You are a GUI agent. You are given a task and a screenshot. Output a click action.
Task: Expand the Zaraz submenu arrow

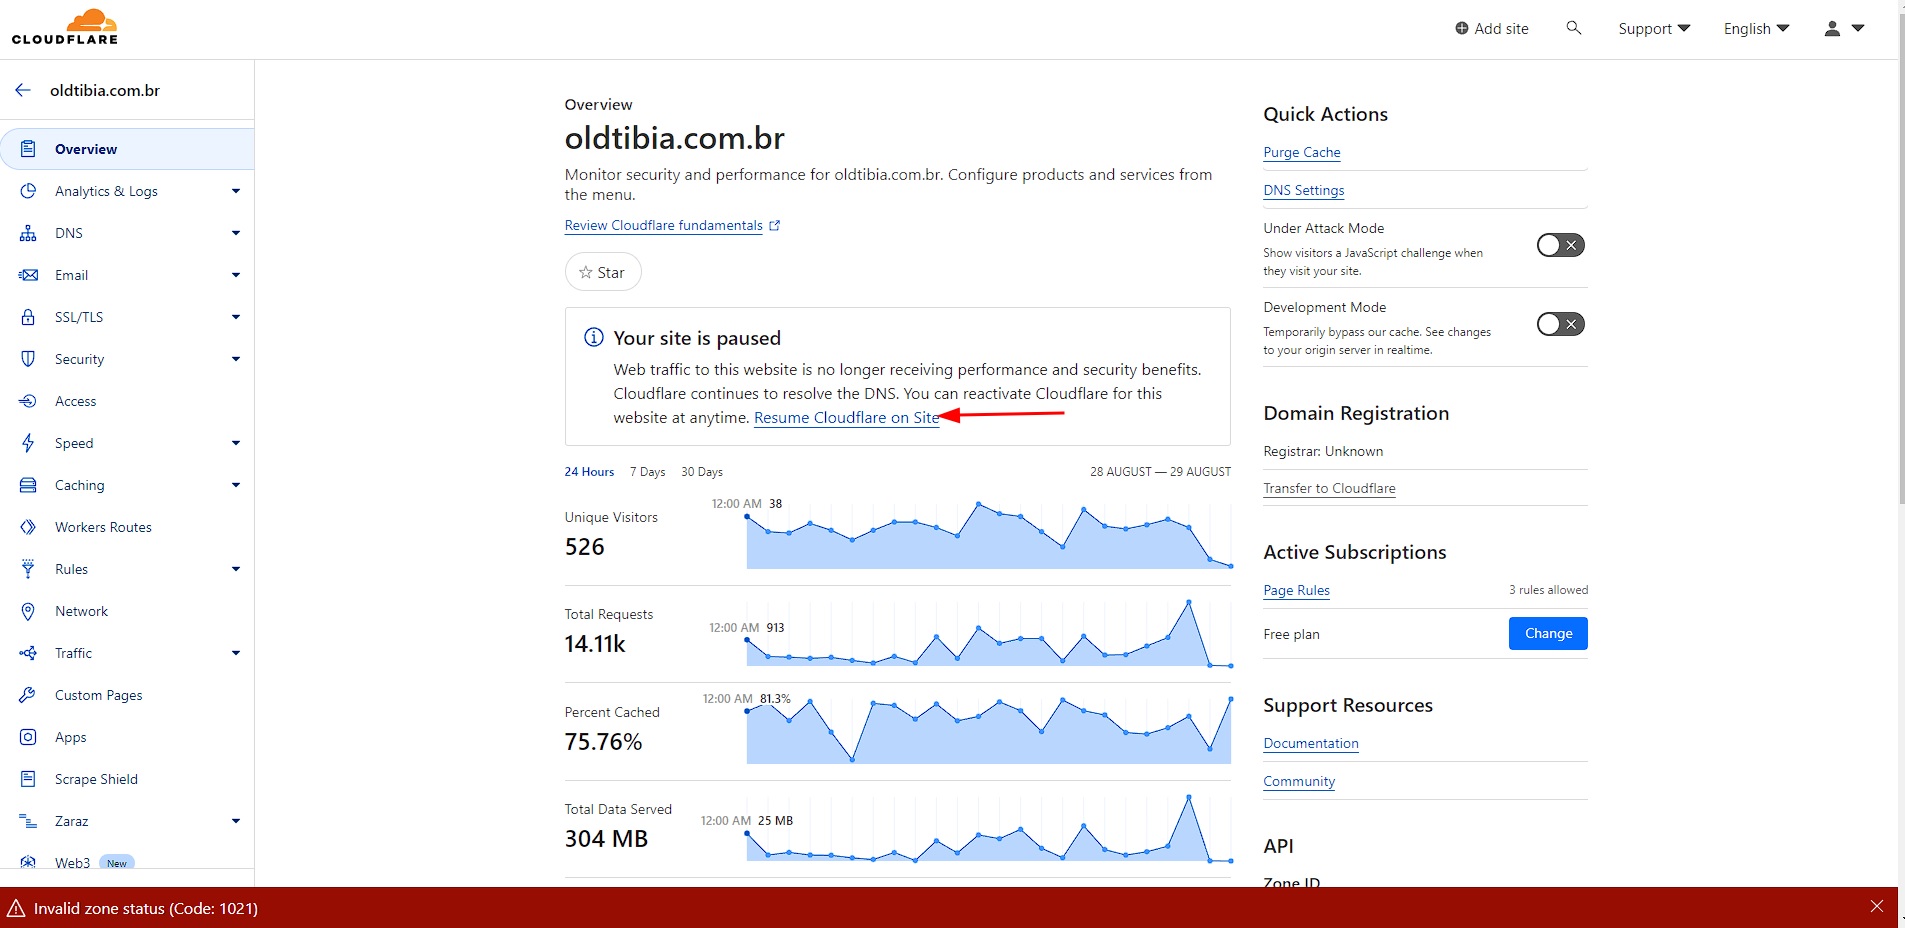click(x=236, y=821)
